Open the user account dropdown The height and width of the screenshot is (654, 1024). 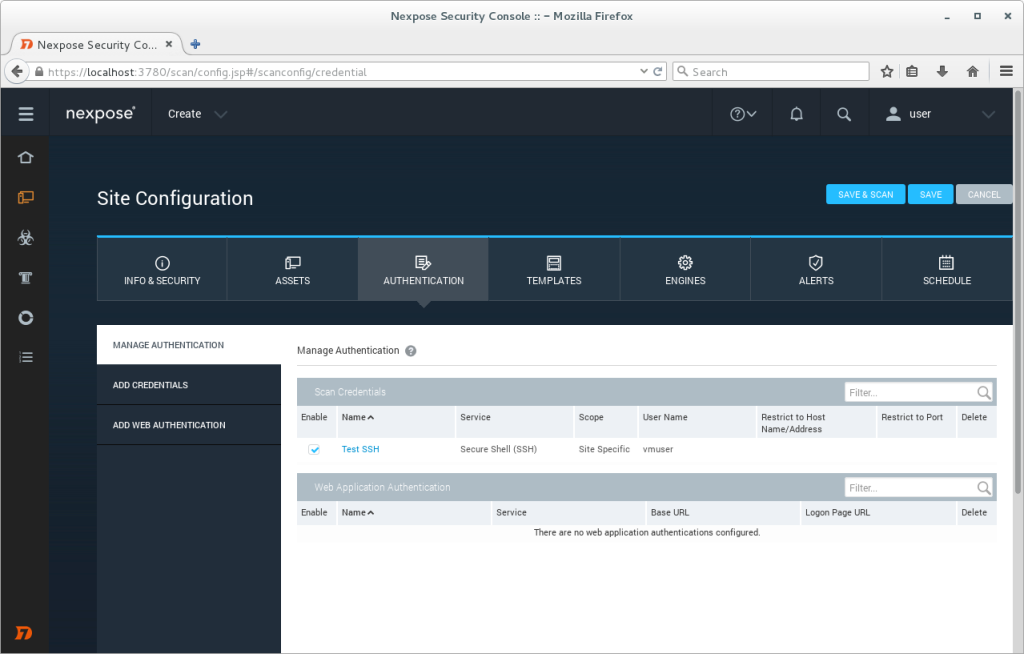[x=940, y=113]
